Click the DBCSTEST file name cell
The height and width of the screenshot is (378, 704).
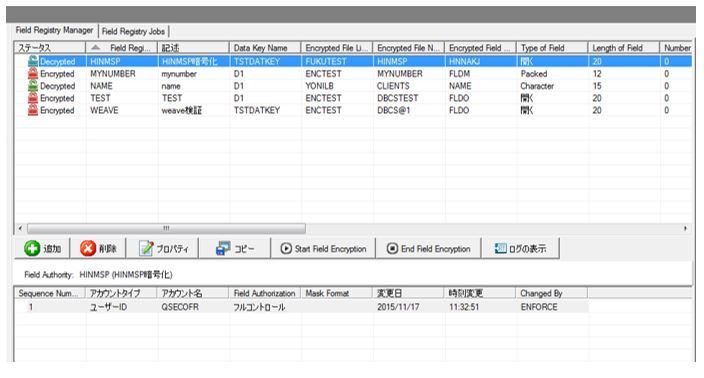pos(397,98)
